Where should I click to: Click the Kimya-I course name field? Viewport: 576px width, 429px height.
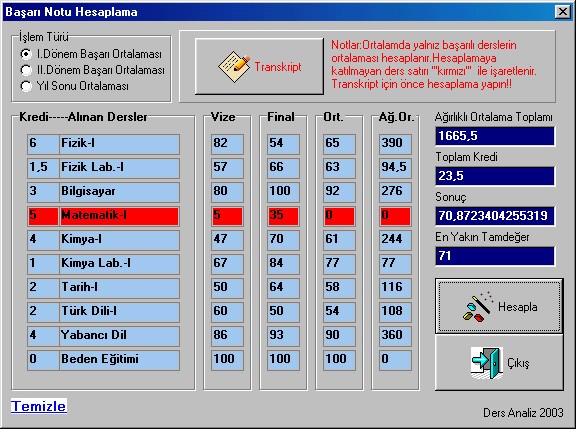[x=119, y=240]
